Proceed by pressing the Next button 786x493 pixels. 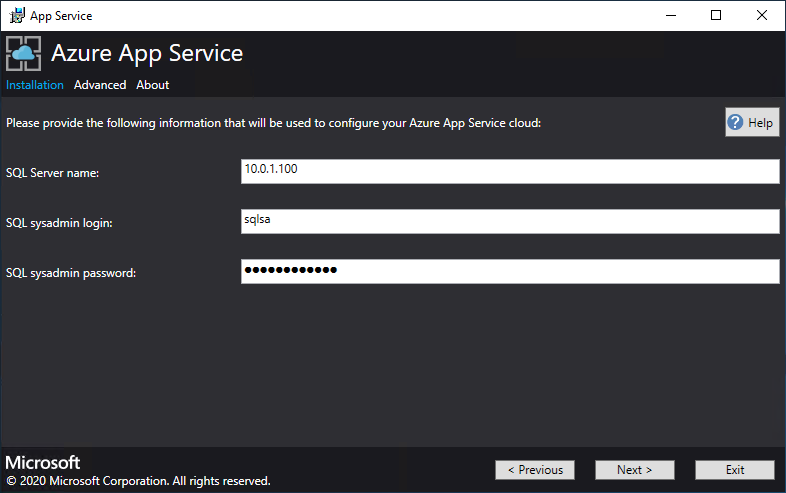pos(635,470)
